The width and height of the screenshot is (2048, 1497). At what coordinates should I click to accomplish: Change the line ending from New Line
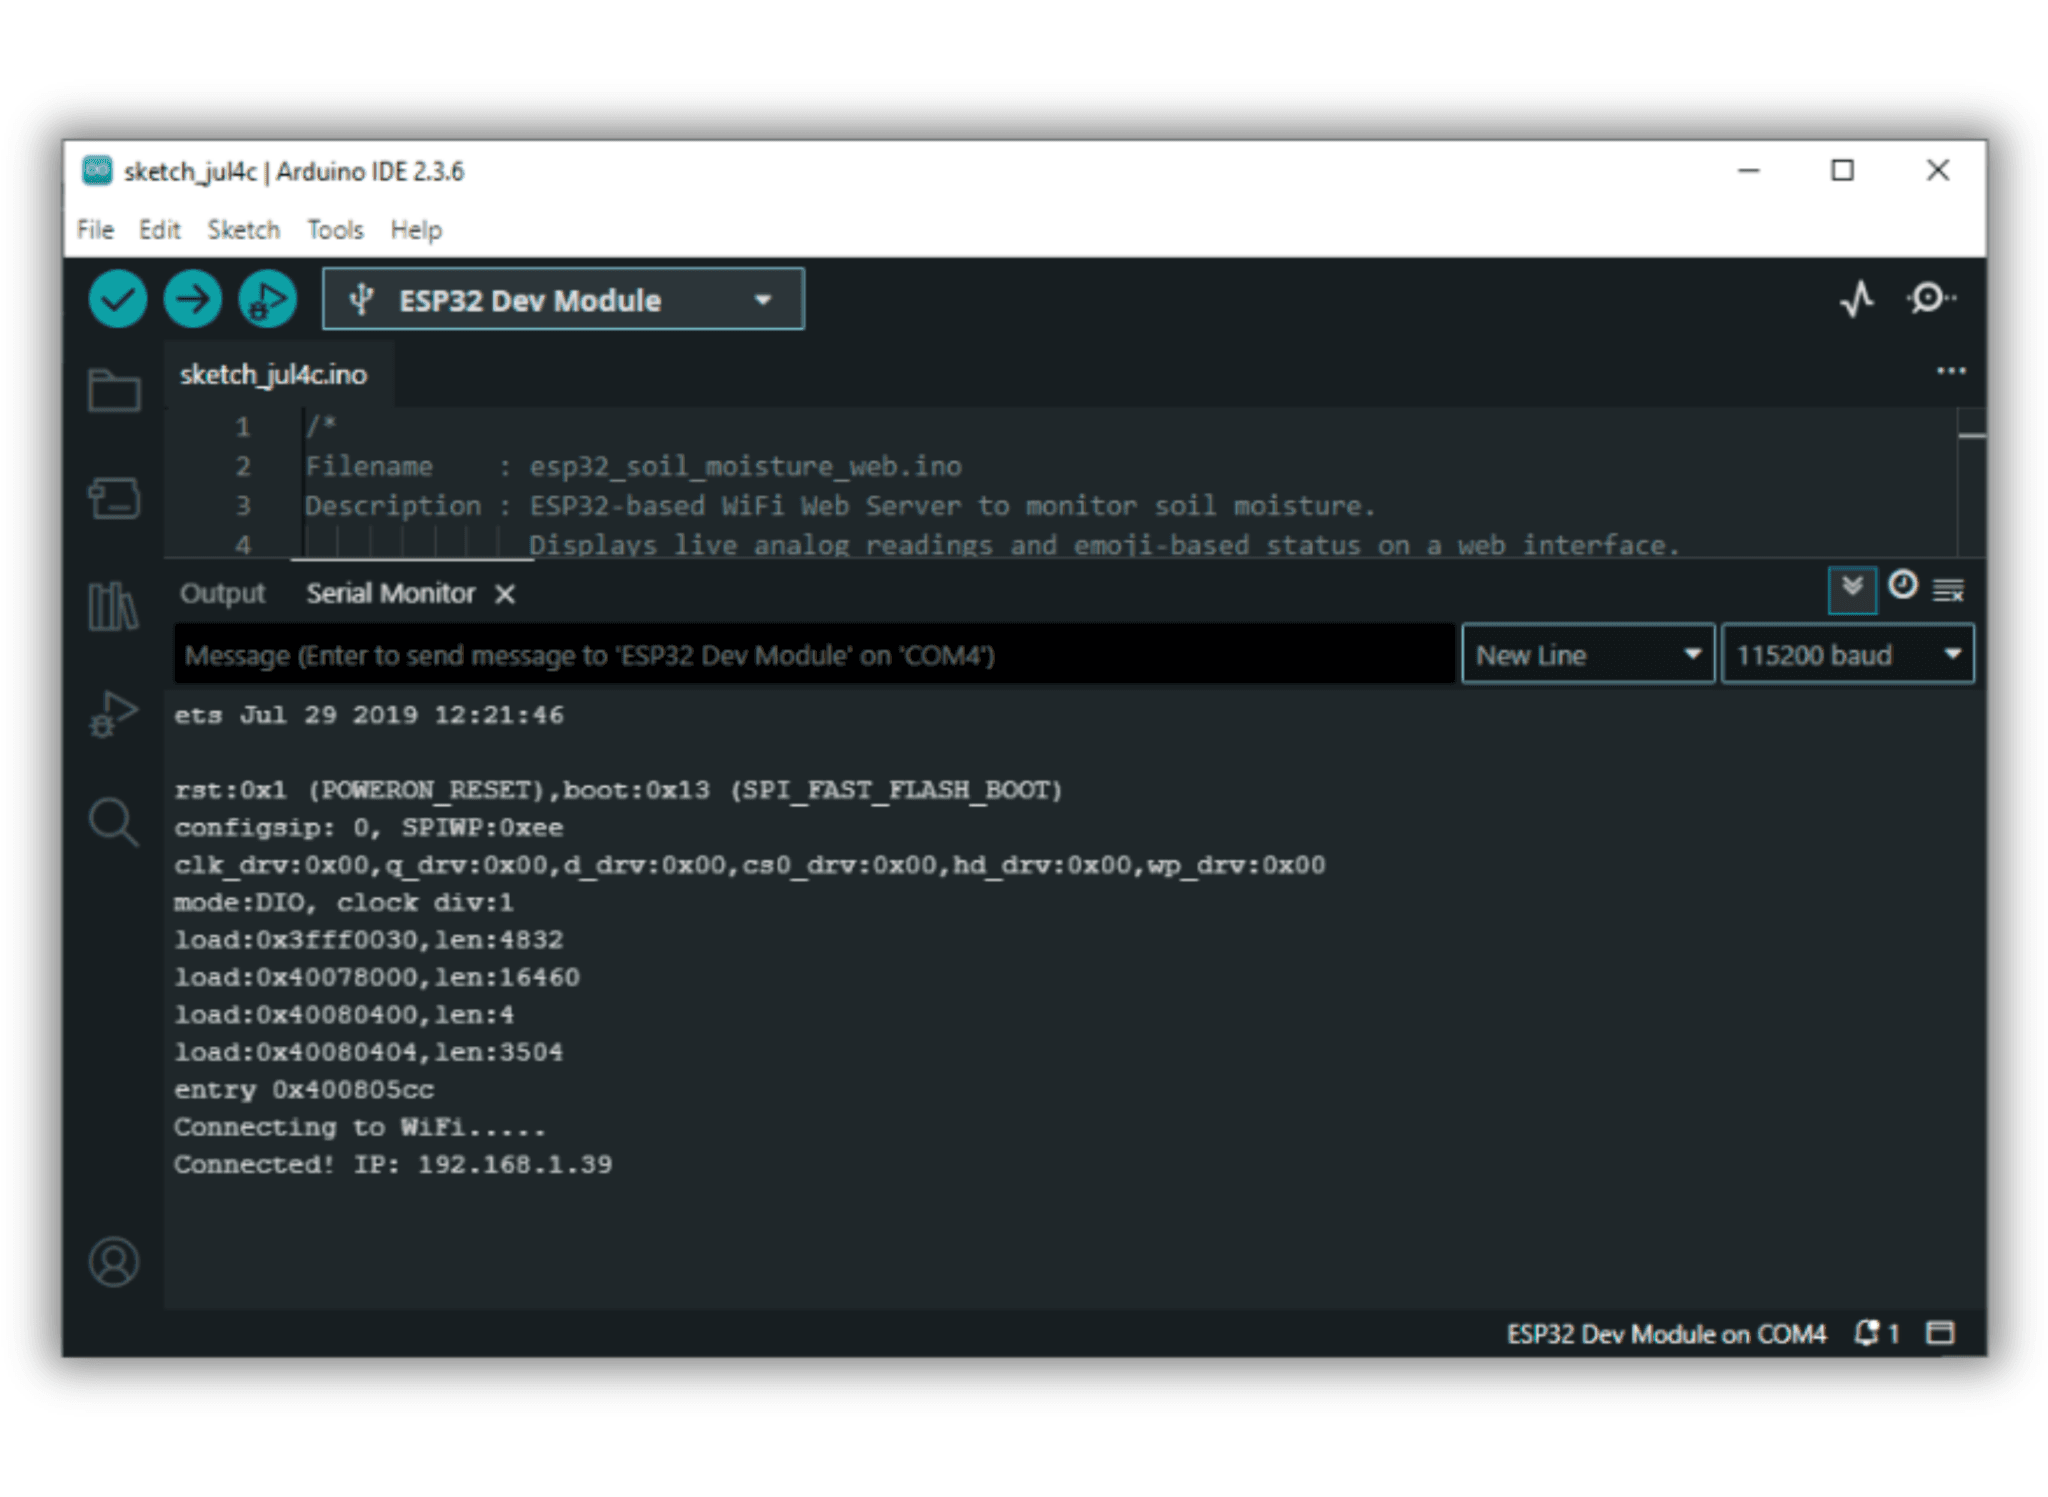pyautogui.click(x=1586, y=654)
